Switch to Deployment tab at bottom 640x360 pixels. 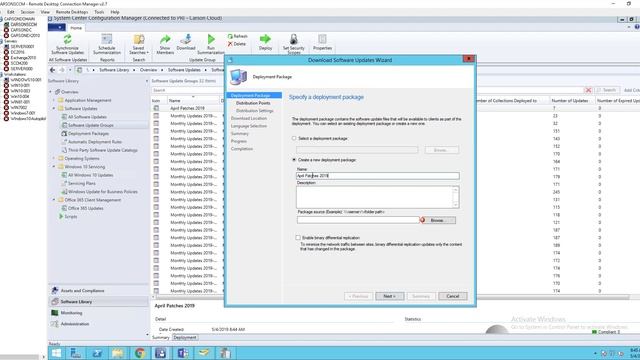pyautogui.click(x=185, y=338)
